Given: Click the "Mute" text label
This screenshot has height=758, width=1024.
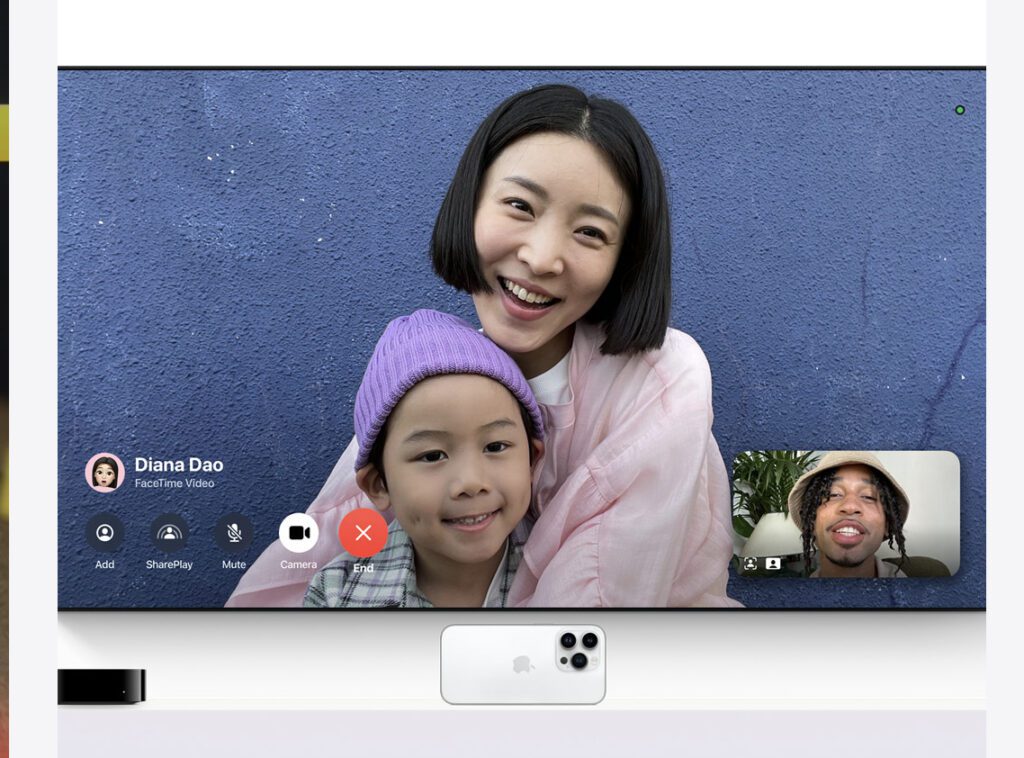Looking at the screenshot, I should tap(234, 565).
